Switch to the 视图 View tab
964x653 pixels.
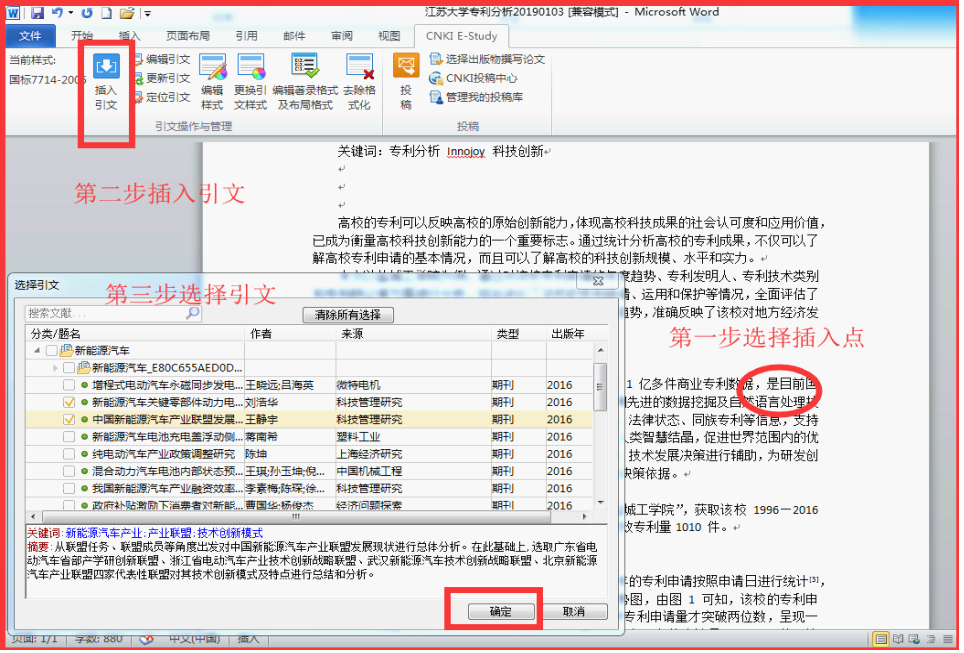pos(389,36)
